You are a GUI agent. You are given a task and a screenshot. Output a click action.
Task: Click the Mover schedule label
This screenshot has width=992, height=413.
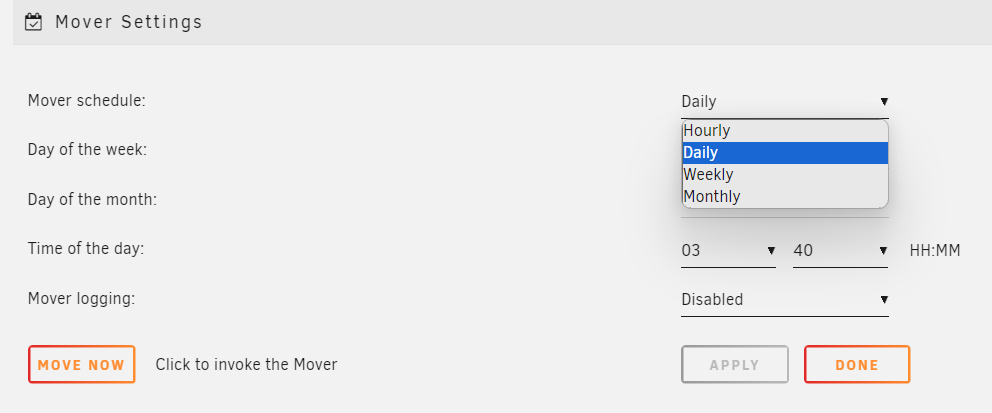[87, 101]
